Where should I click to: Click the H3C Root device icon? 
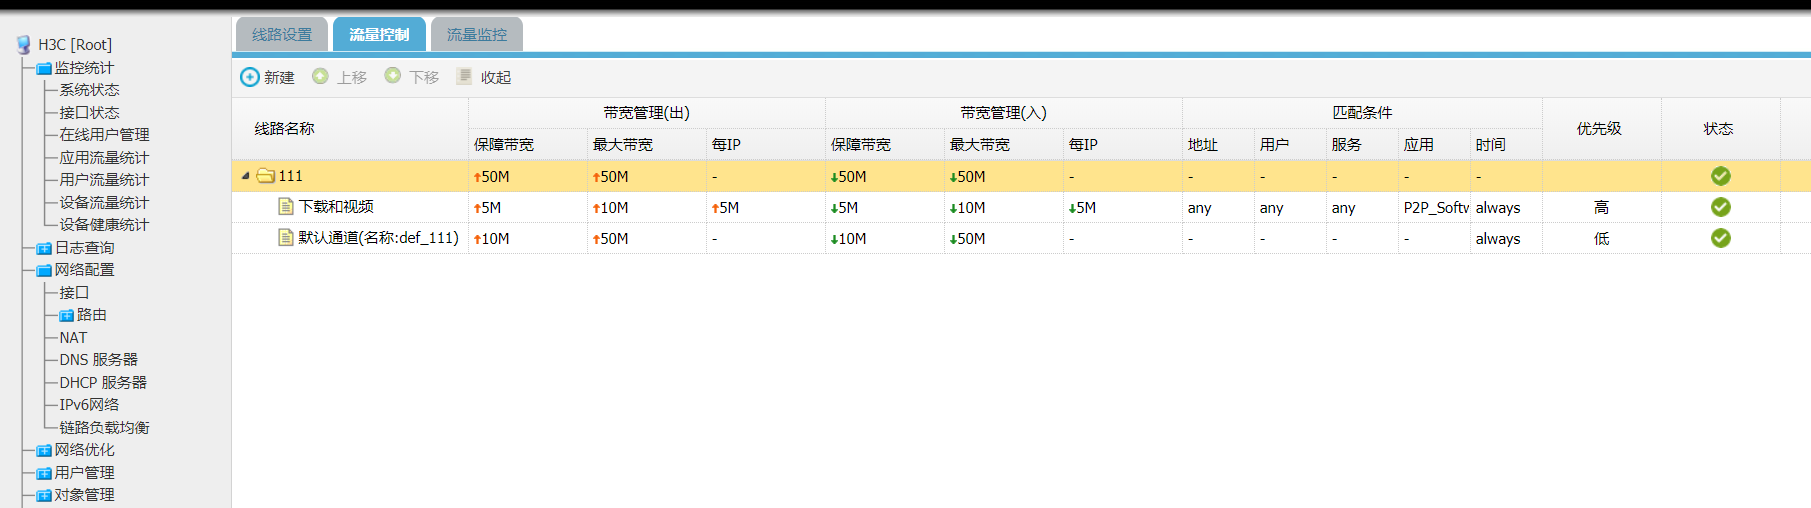click(24, 44)
